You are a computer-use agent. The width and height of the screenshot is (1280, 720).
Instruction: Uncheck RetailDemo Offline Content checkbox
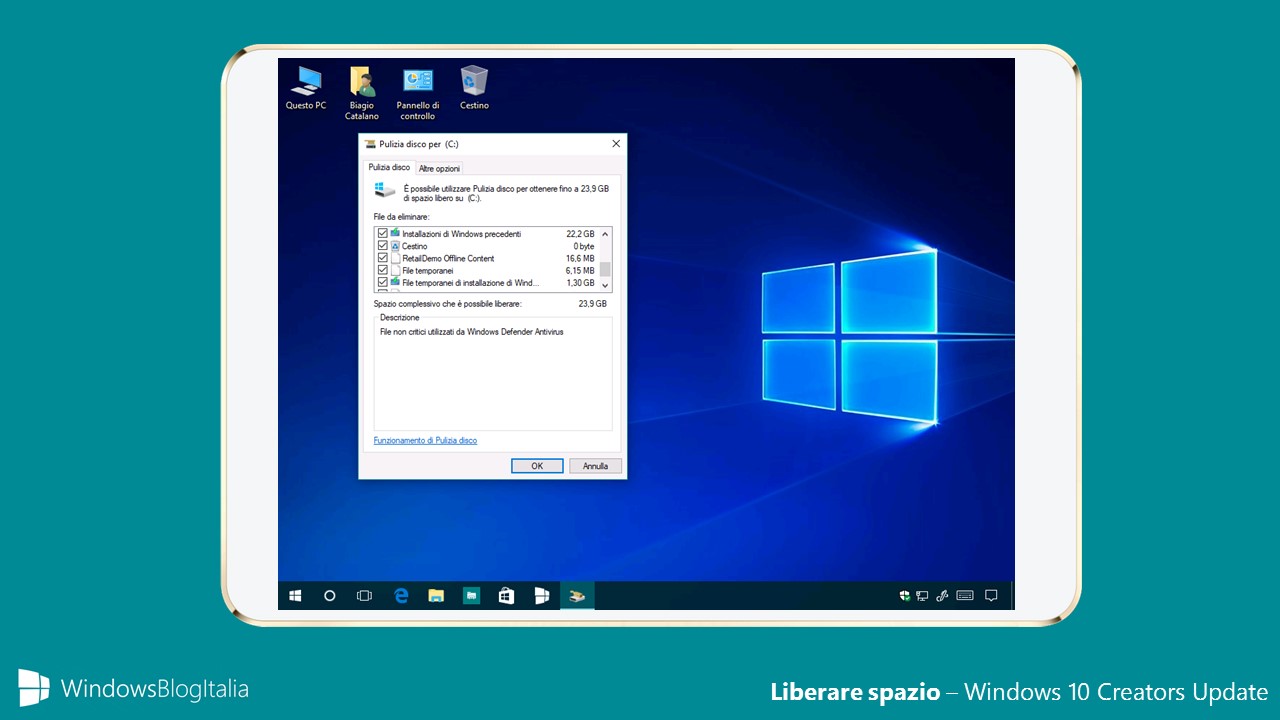pos(382,258)
